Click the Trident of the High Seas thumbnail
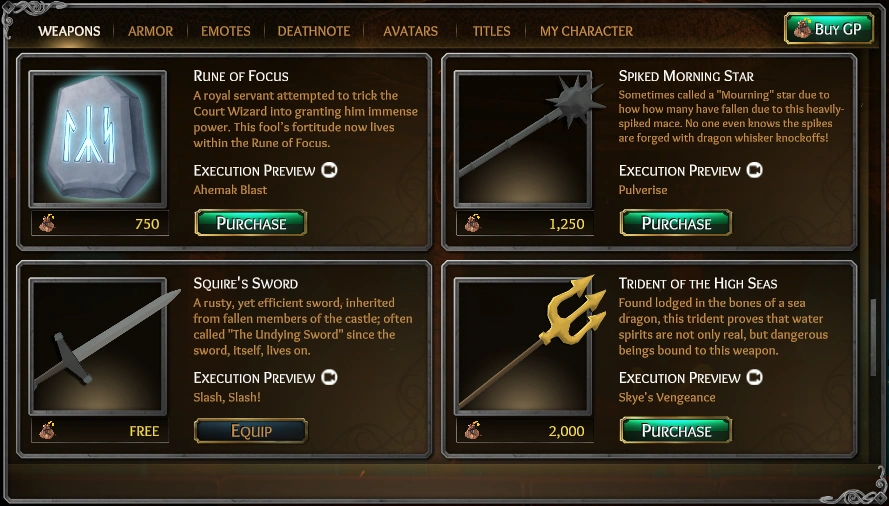The image size is (889, 506). pos(523,347)
